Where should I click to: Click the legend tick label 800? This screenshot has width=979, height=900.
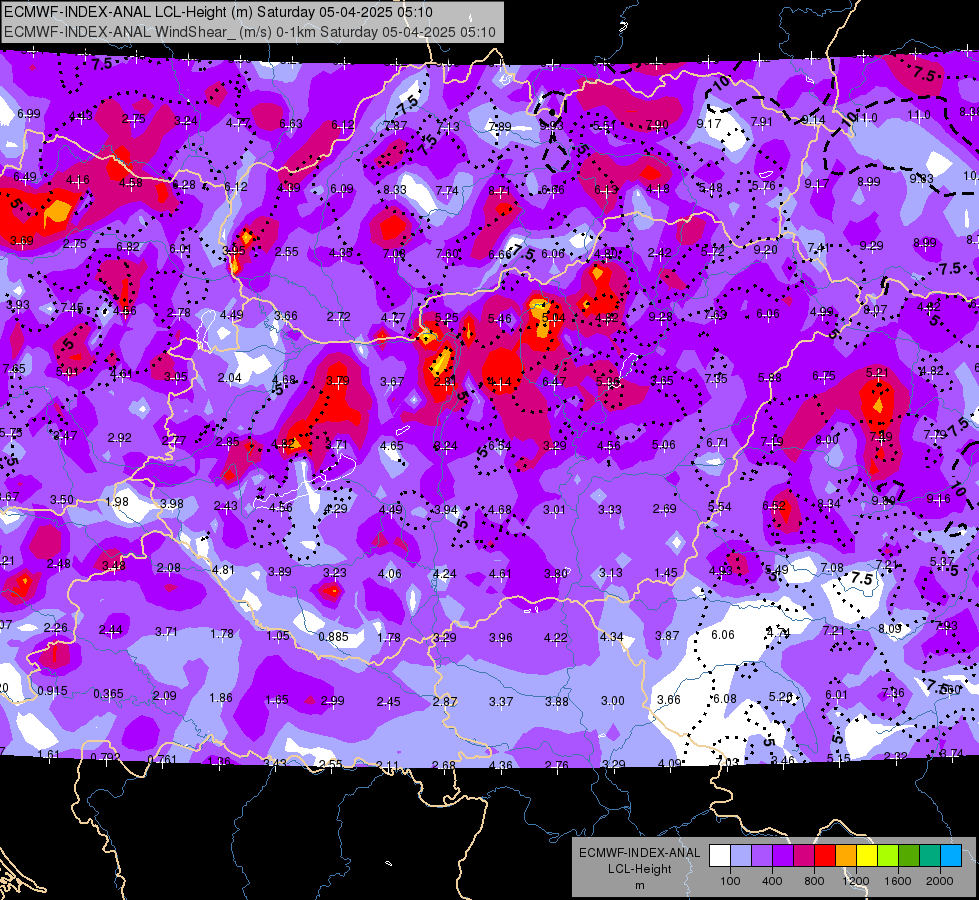(814, 881)
